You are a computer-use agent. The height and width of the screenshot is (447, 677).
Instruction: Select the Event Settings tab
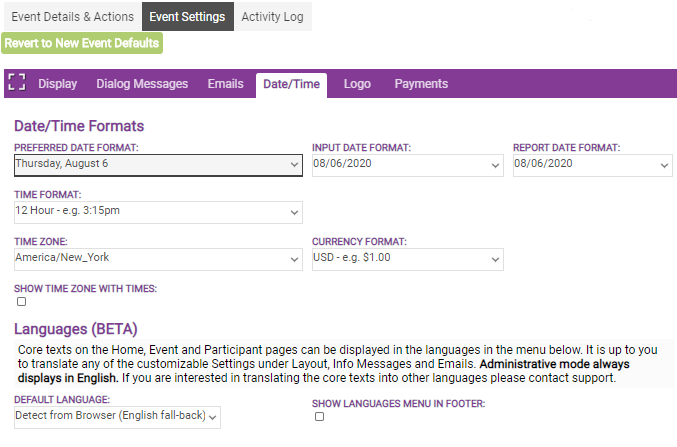point(189,16)
